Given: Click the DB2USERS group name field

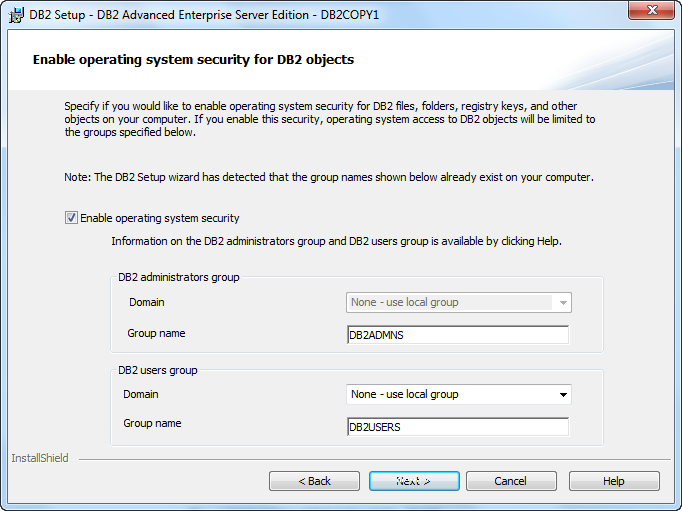Looking at the screenshot, I should [458, 427].
